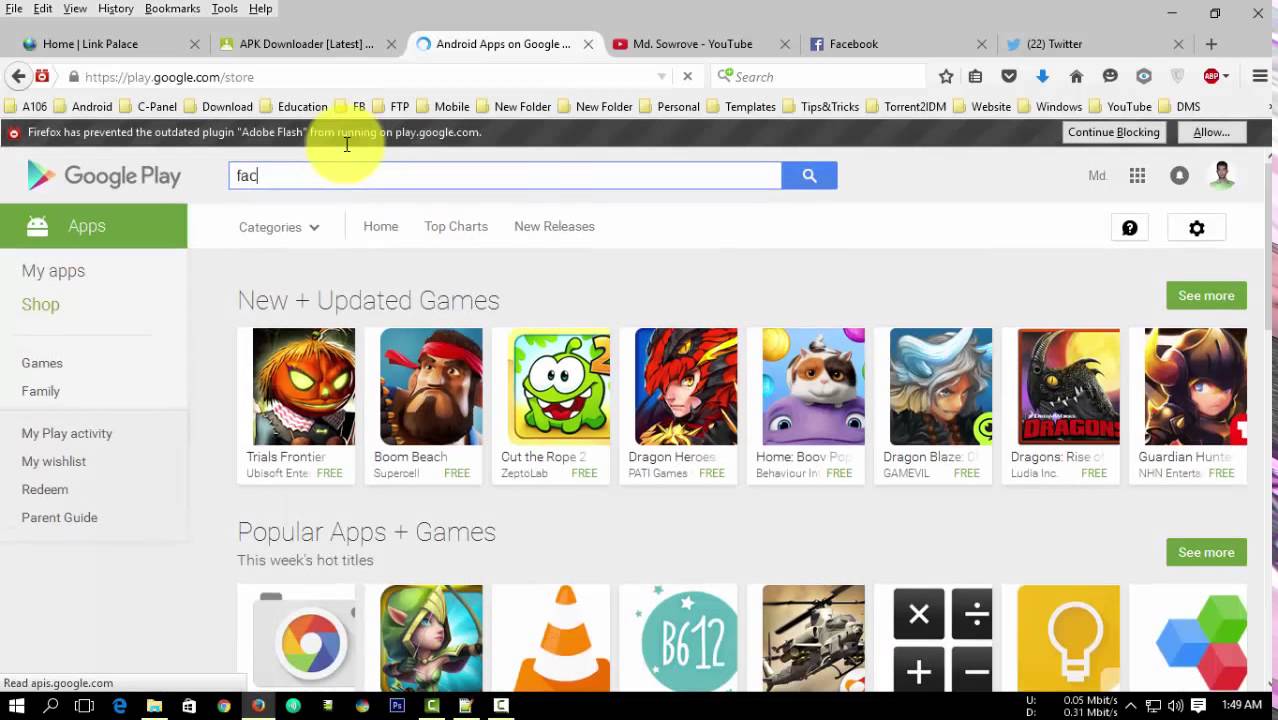Open Home in the Play Store nav
This screenshot has height=720, width=1278.
[x=380, y=226]
